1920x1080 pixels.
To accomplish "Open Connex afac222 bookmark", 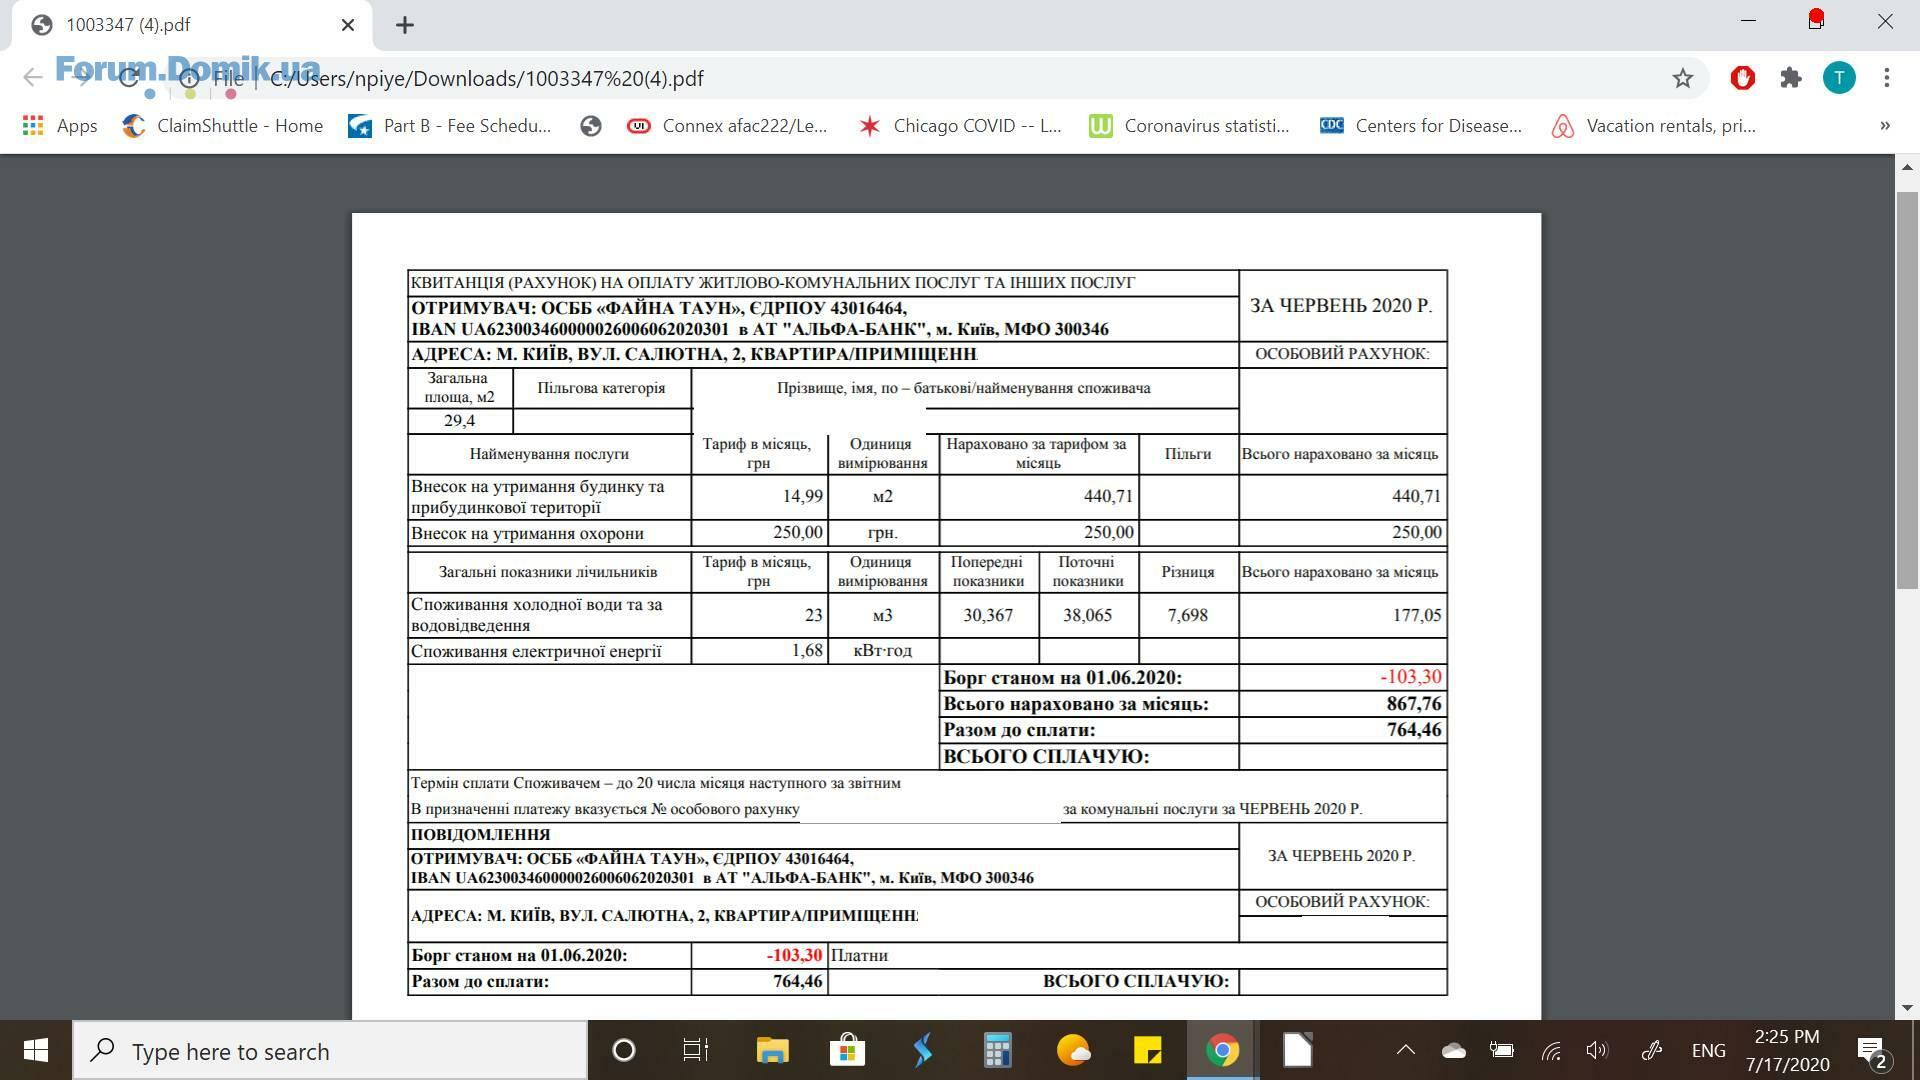I will pyautogui.click(x=727, y=126).
